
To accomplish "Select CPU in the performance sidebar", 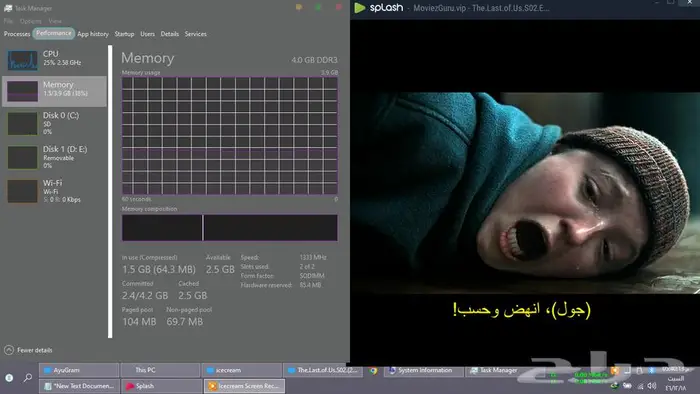I will coord(54,60).
